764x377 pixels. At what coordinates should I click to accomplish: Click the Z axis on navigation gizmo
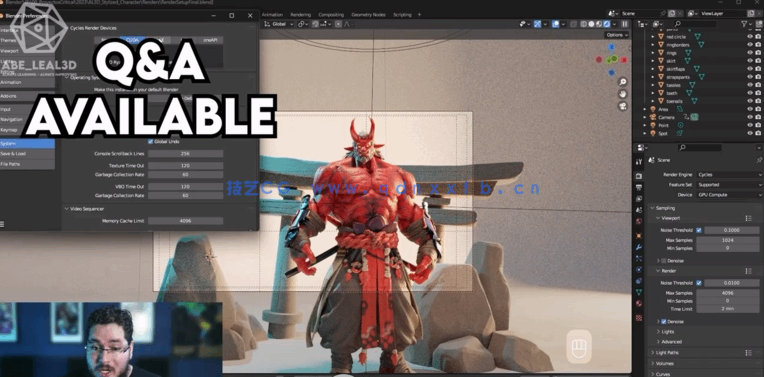(x=611, y=47)
